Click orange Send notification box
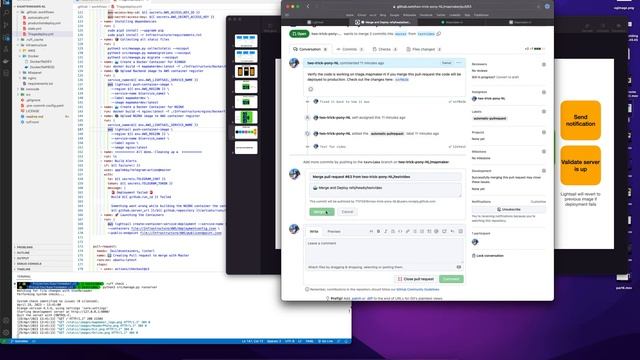Screen dimensions: 640x360 580,120
